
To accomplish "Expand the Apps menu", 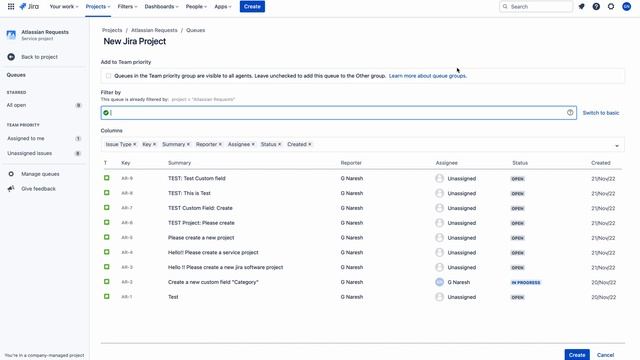I will (x=223, y=7).
